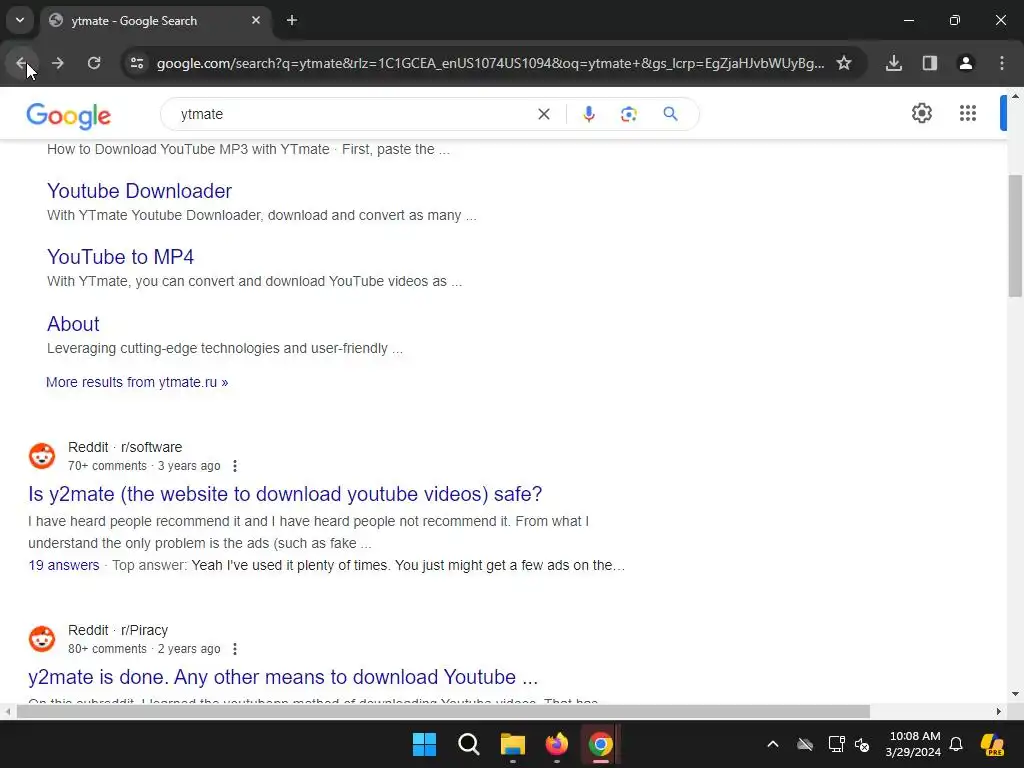The height and width of the screenshot is (768, 1024).
Task: Click 'How to Download YouTube MP3' snippet
Action: 248,149
